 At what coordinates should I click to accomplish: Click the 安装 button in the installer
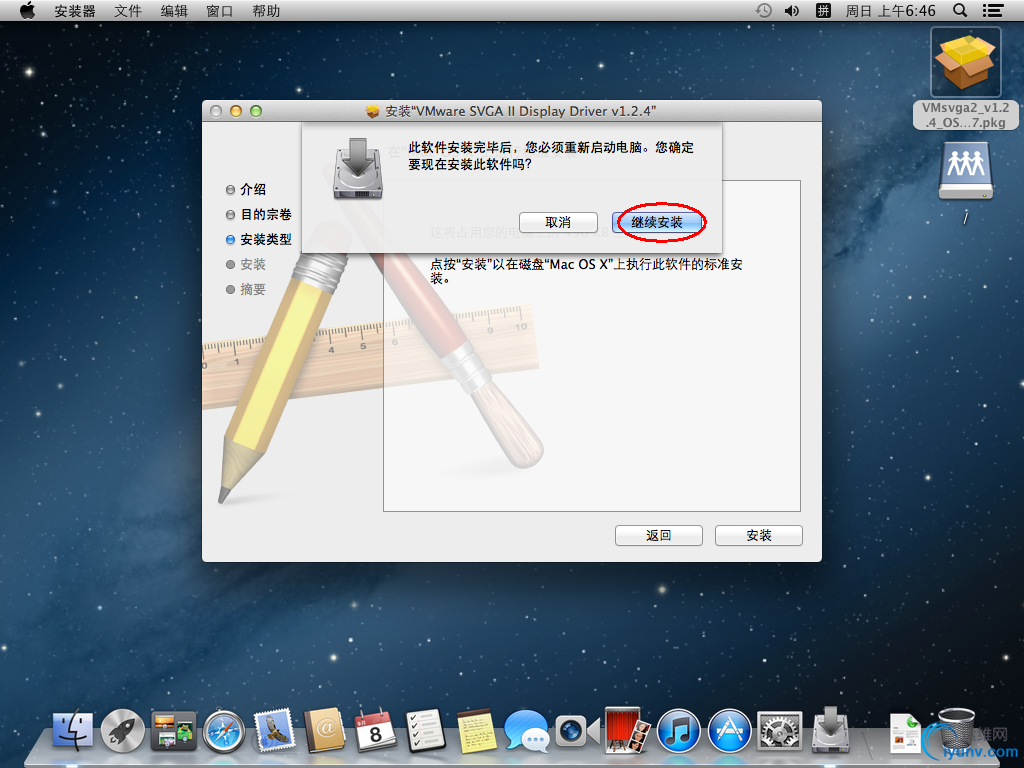coord(758,535)
